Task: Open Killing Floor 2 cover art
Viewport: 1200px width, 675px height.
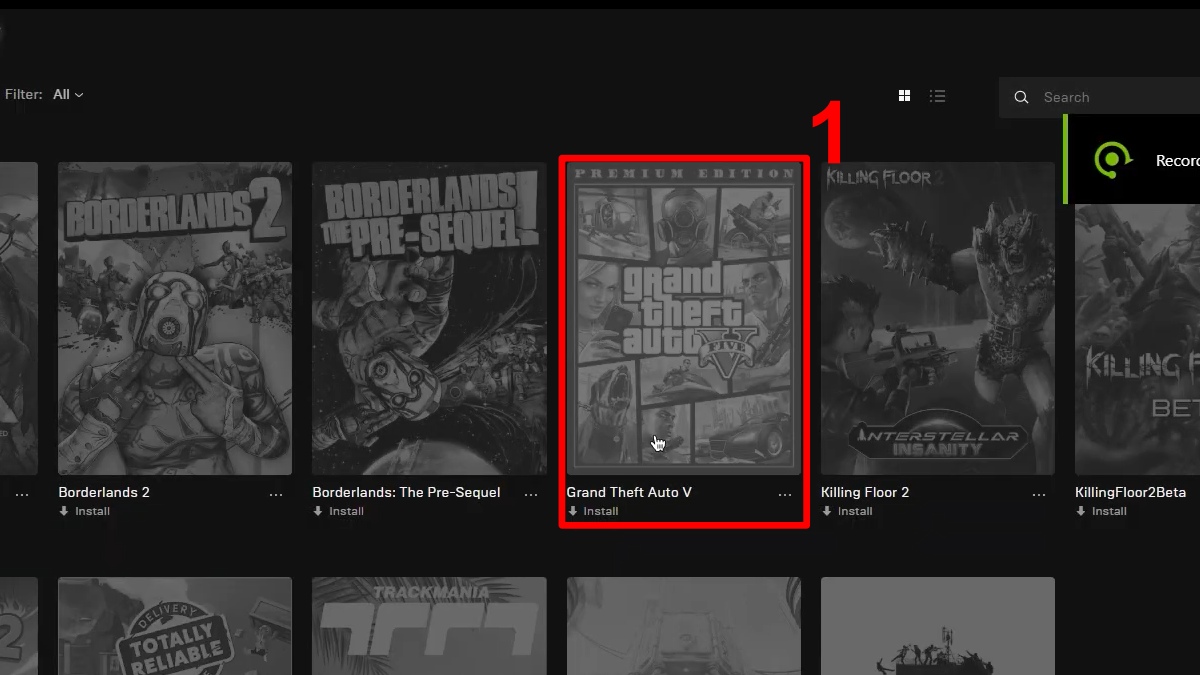Action: tap(938, 318)
